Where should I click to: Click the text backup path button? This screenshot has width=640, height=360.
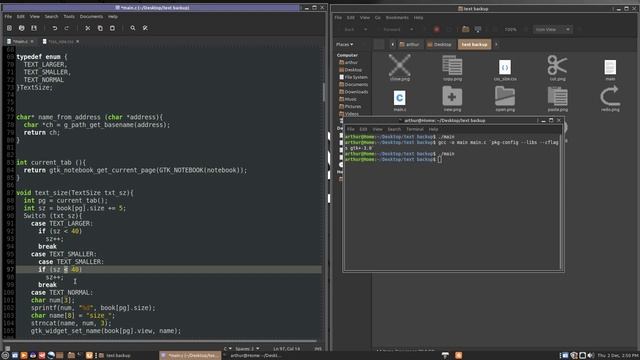[474, 44]
